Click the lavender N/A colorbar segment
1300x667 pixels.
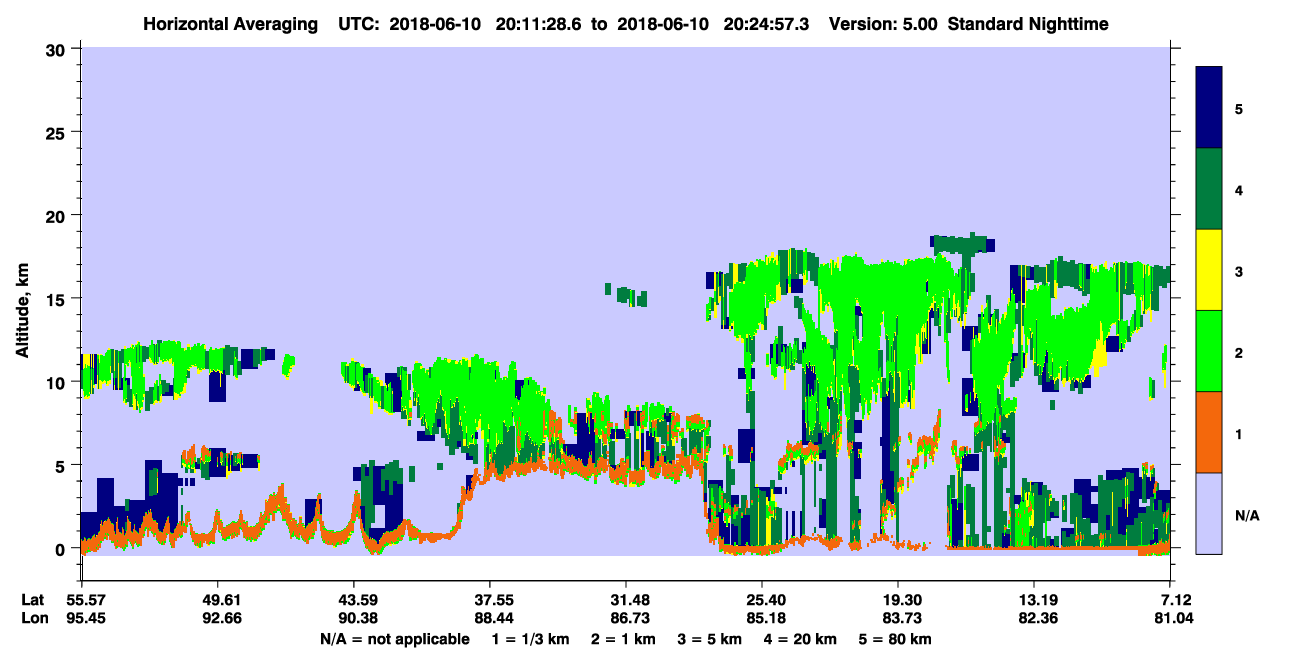(x=1209, y=513)
